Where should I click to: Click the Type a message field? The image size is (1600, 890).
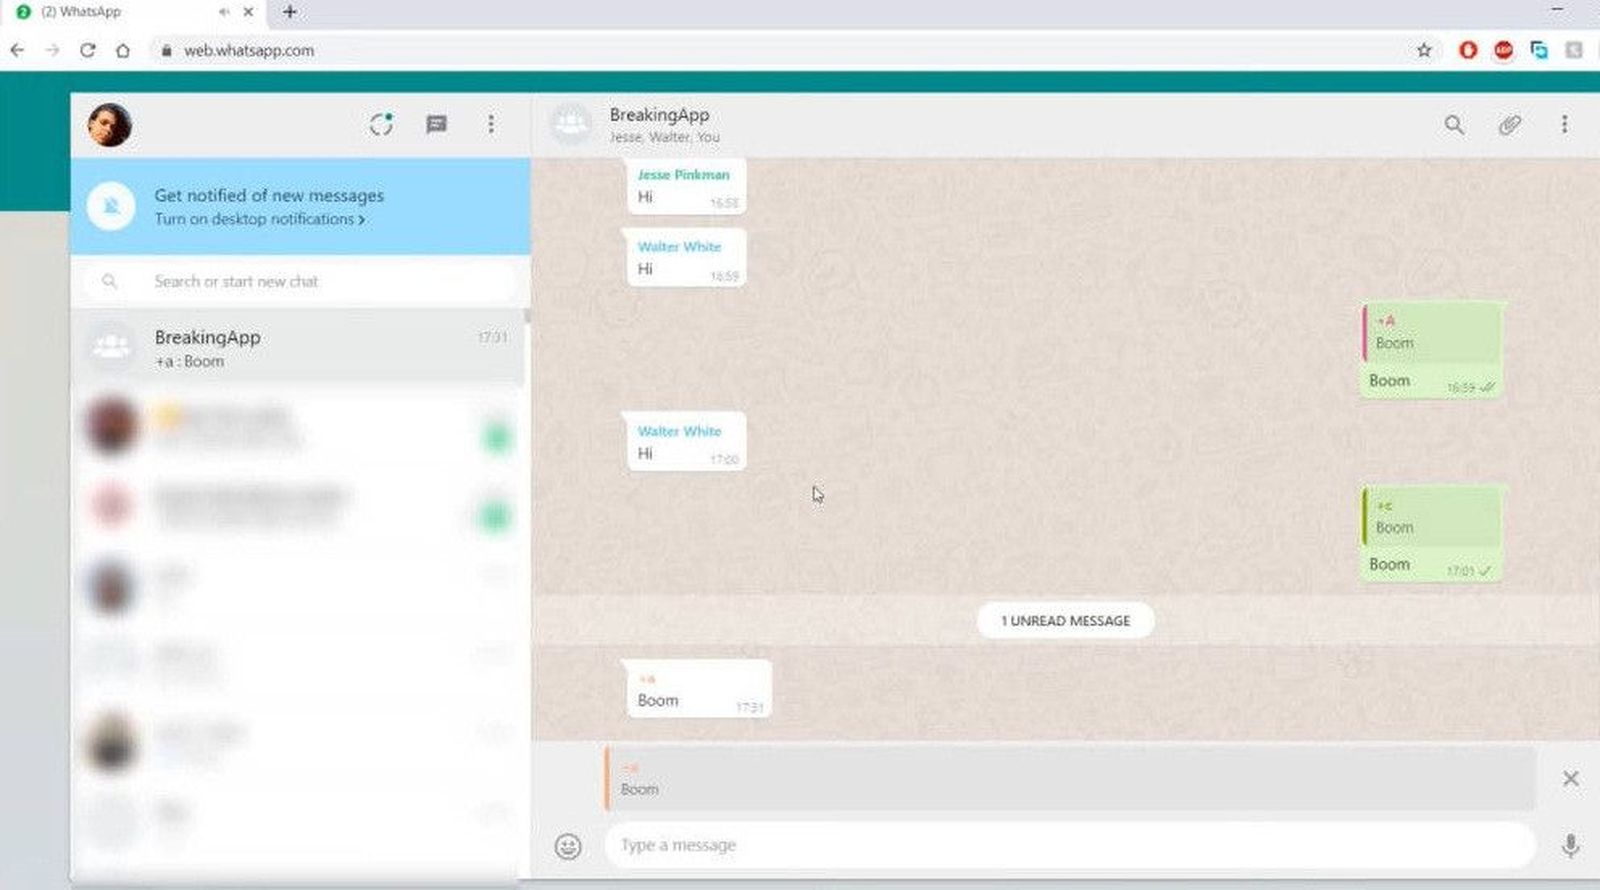click(x=1068, y=846)
